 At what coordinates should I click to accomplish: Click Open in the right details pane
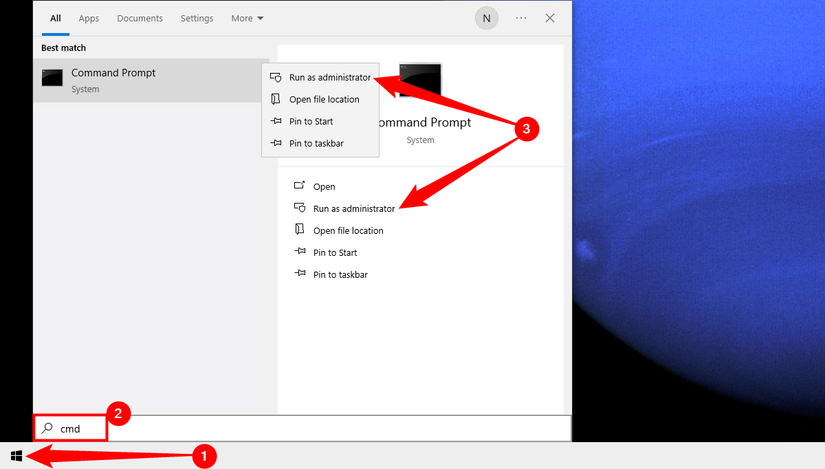[324, 186]
